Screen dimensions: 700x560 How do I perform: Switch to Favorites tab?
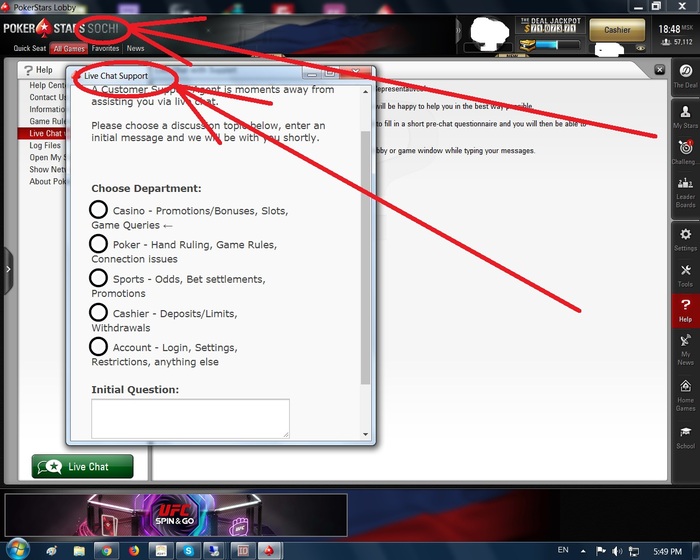pyautogui.click(x=105, y=48)
